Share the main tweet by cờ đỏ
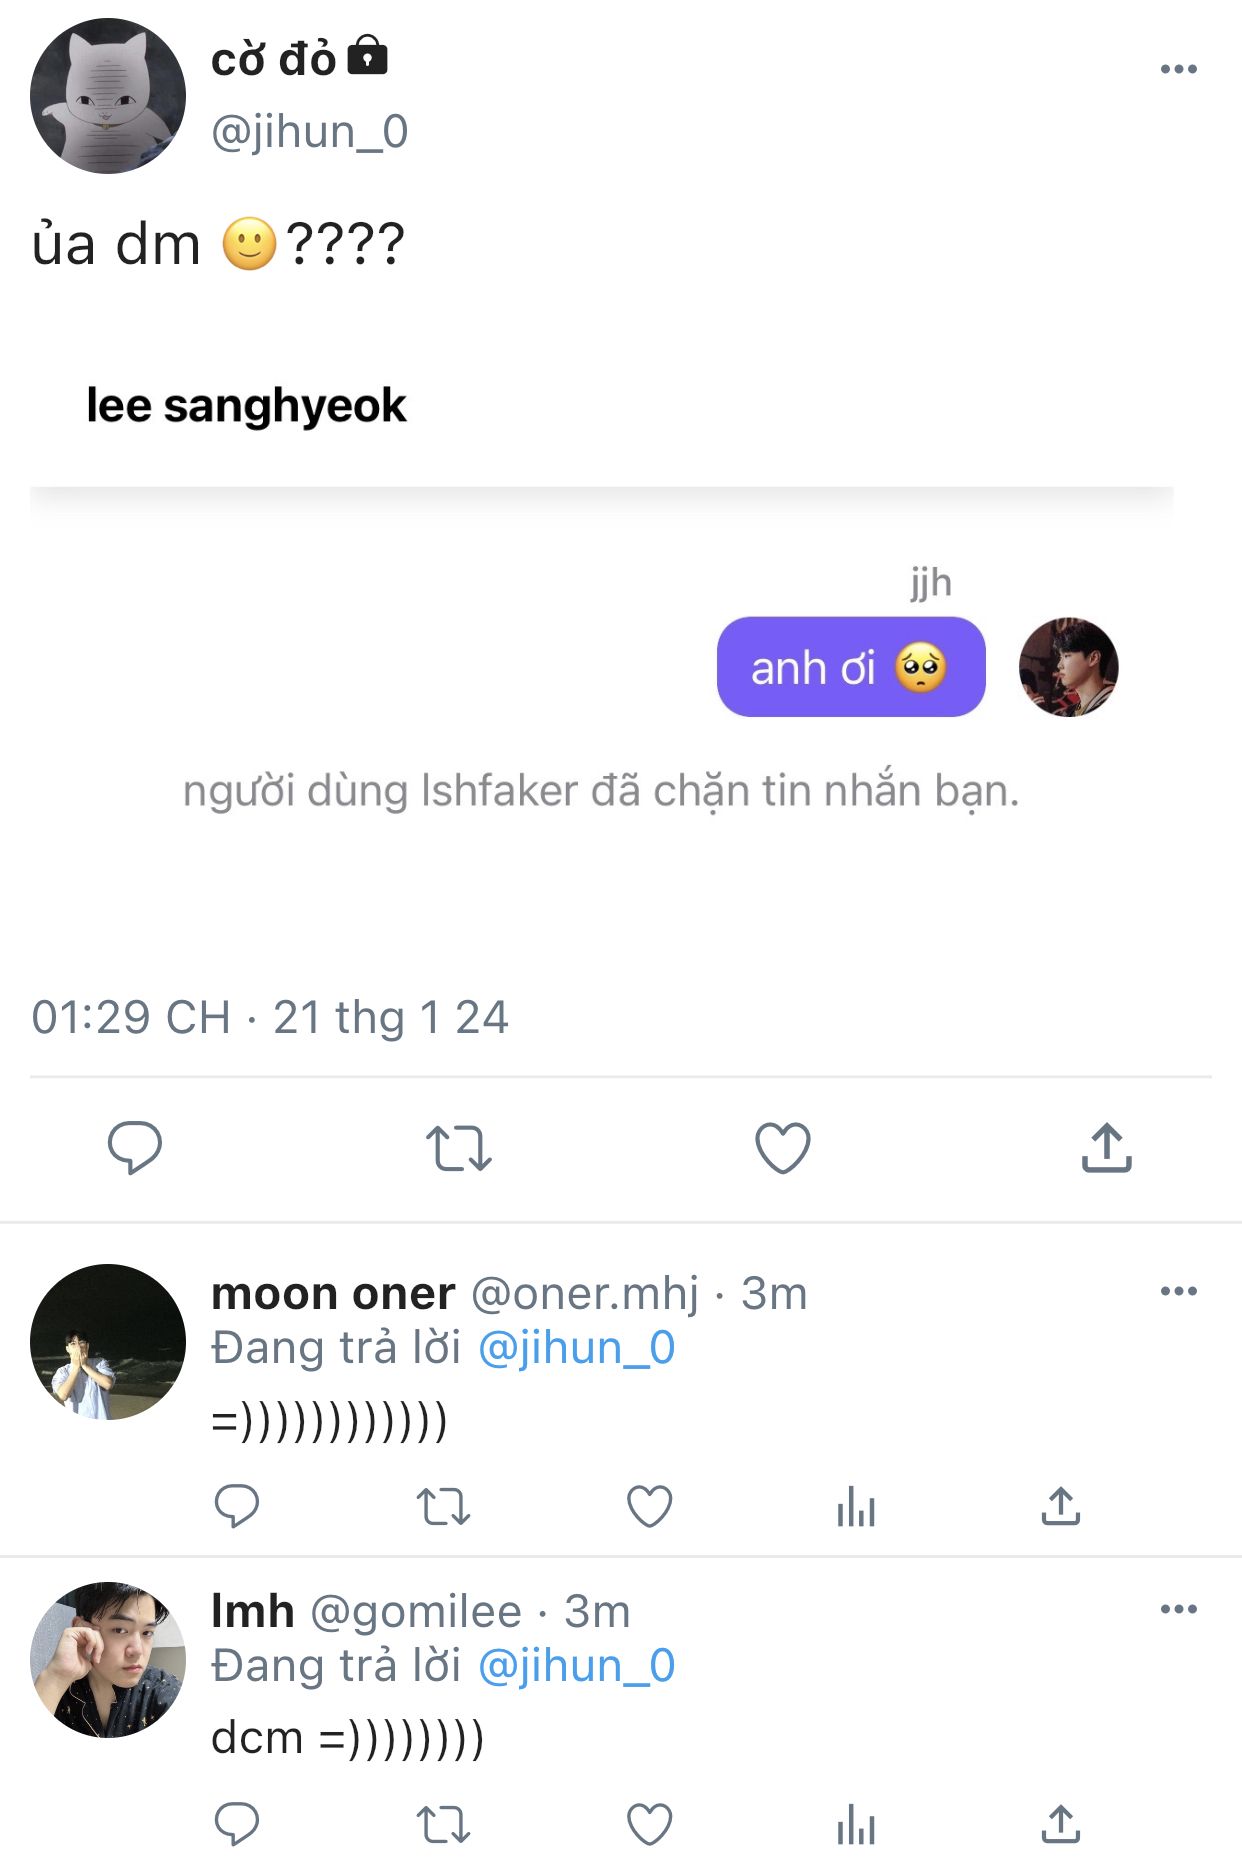This screenshot has height=1872, width=1242. click(1106, 1147)
